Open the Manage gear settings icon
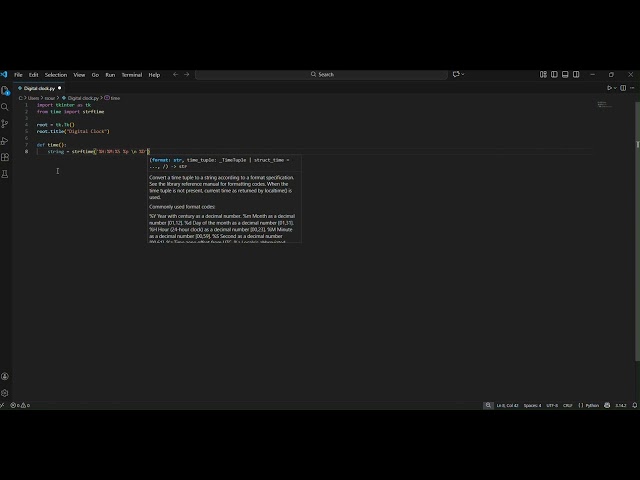 pos(5,393)
